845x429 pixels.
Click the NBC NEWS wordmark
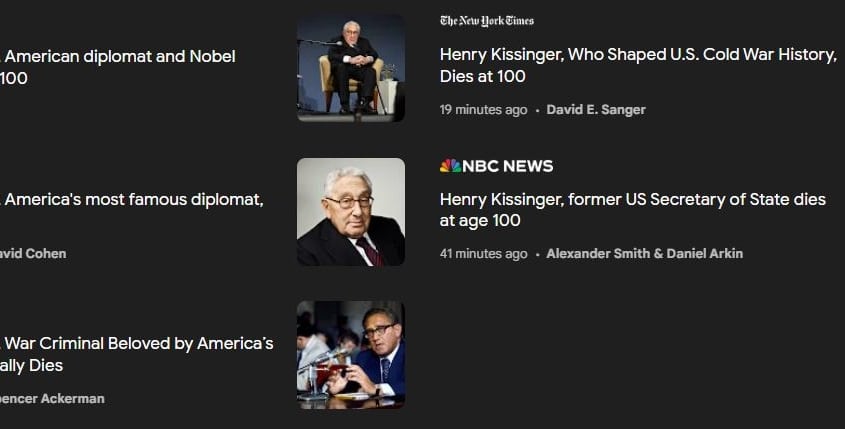coord(508,166)
